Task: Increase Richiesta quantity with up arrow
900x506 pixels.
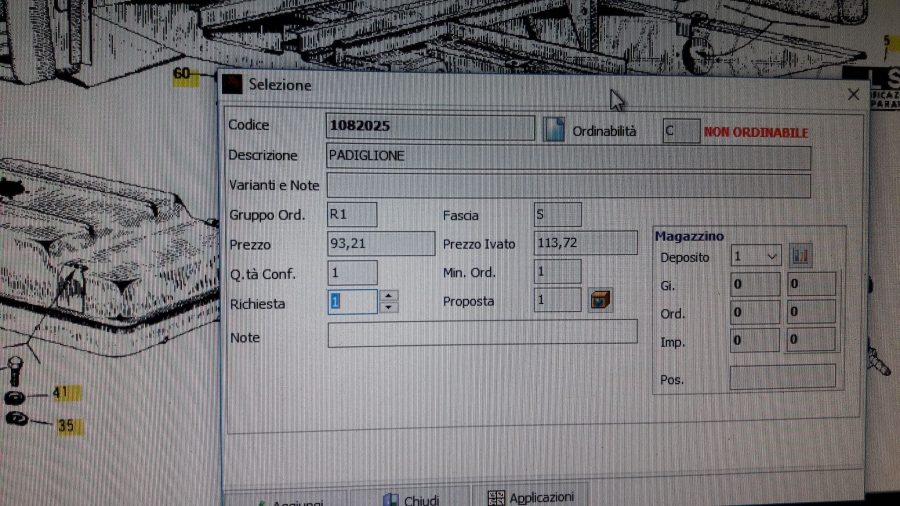Action: tap(388, 295)
